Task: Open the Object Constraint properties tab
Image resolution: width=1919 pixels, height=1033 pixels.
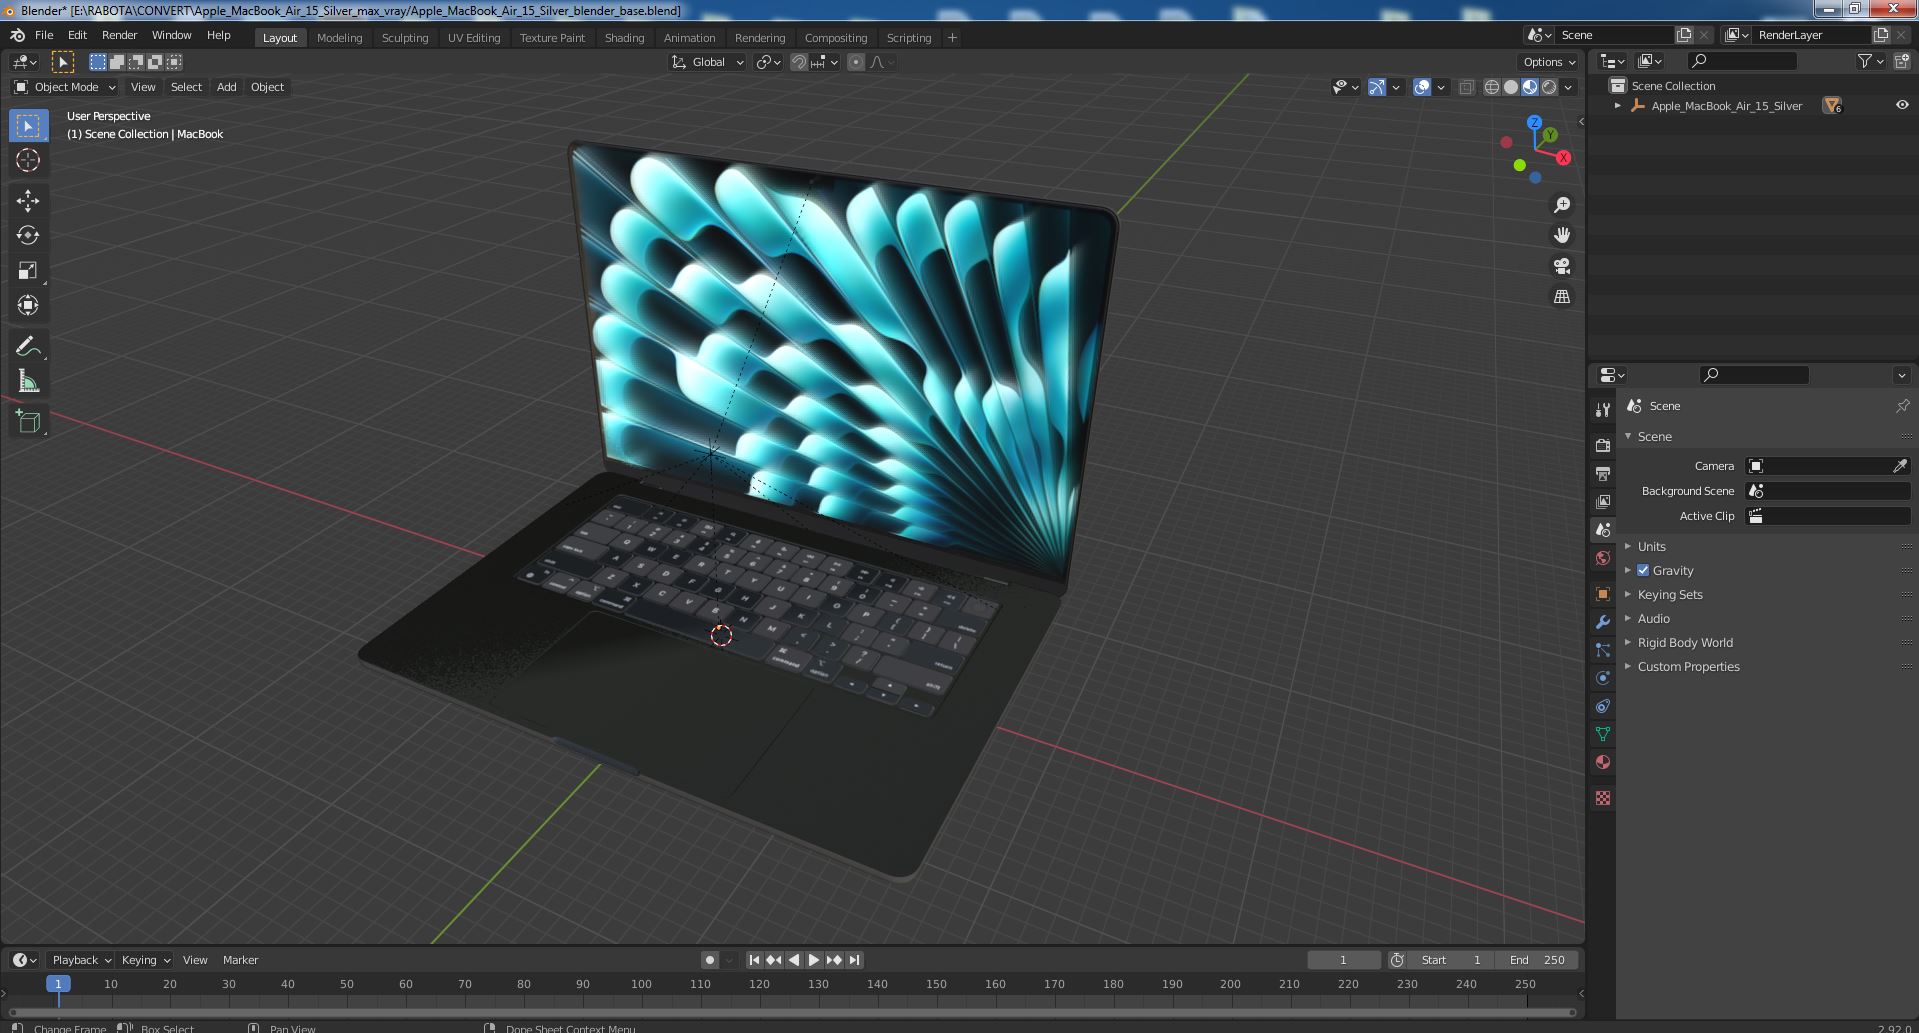Action: click(1603, 706)
